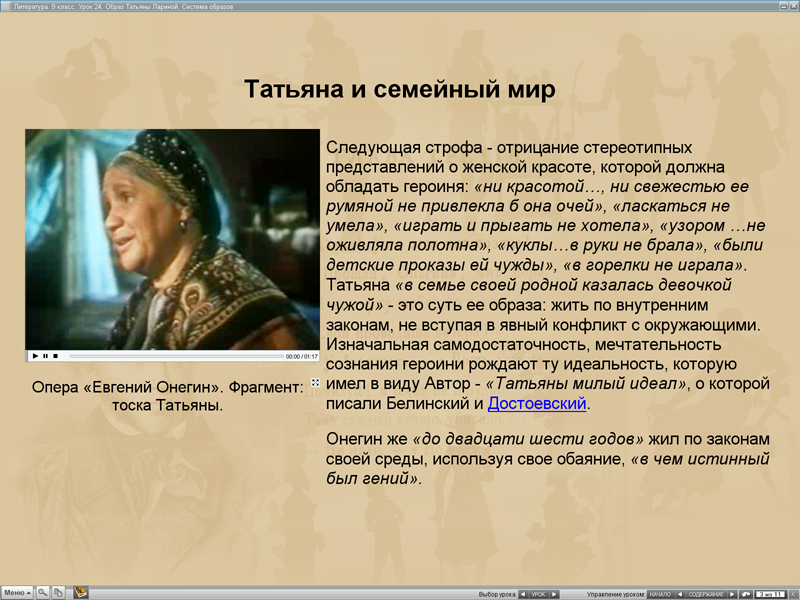
Task: Open the textbook icon on the bottom toolbar
Action: [80, 591]
